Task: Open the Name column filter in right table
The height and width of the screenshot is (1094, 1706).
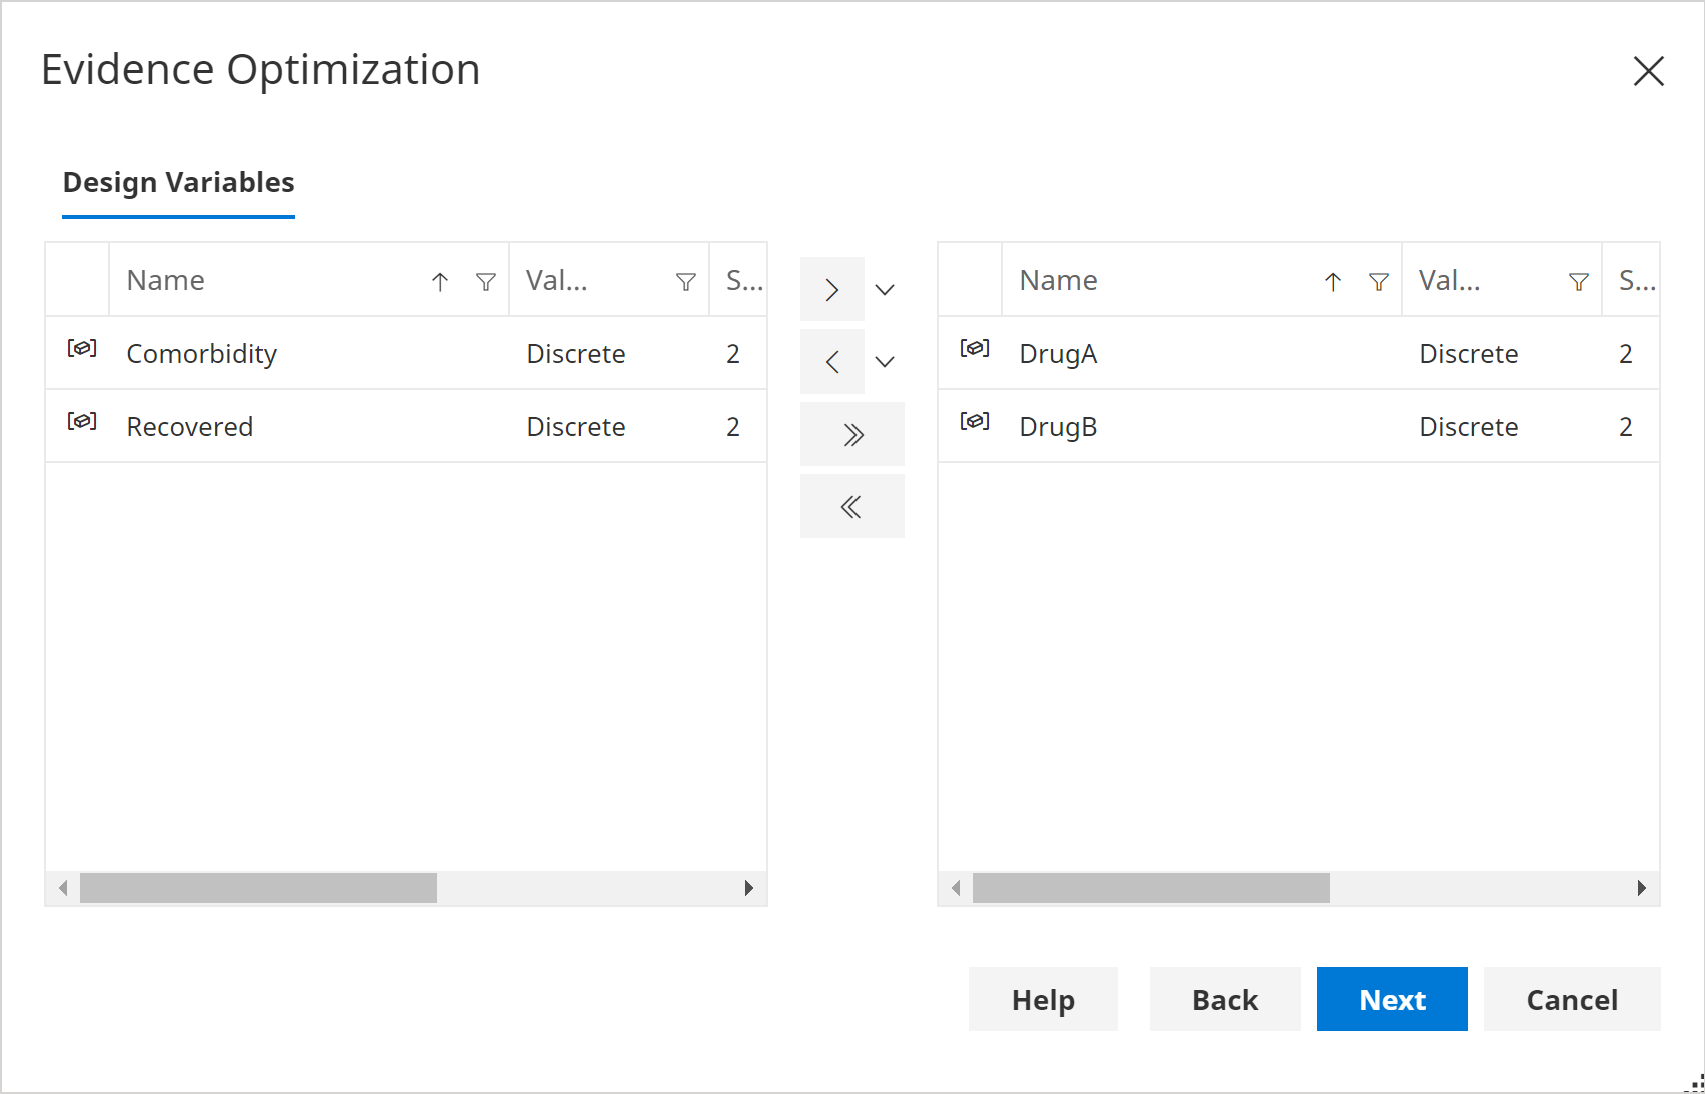Action: [1379, 281]
